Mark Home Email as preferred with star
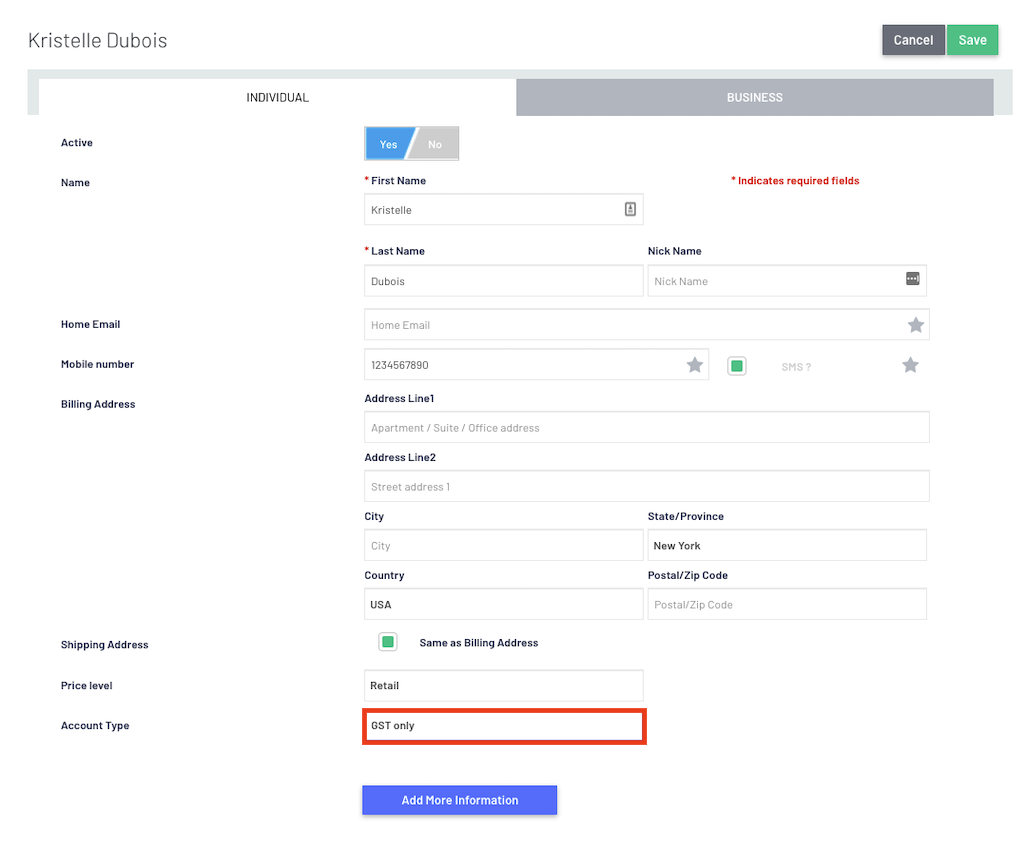1016x845 pixels. (916, 325)
